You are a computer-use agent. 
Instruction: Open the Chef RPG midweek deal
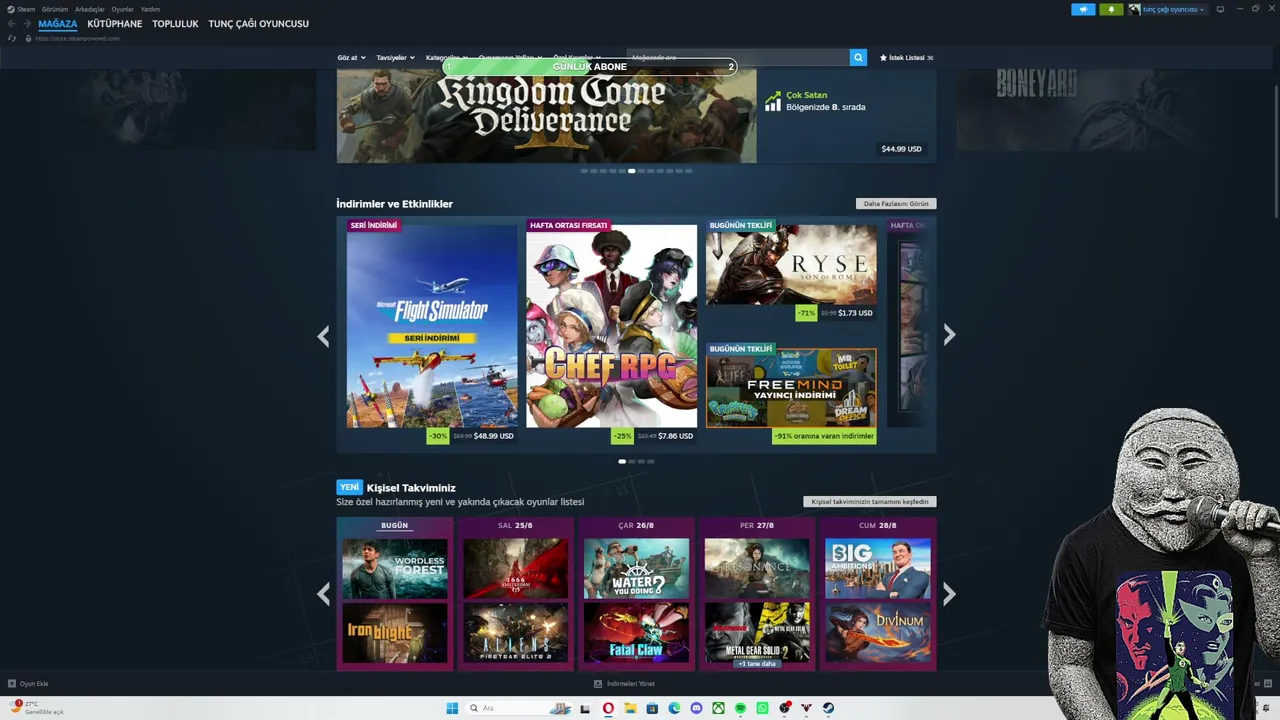pyautogui.click(x=612, y=326)
